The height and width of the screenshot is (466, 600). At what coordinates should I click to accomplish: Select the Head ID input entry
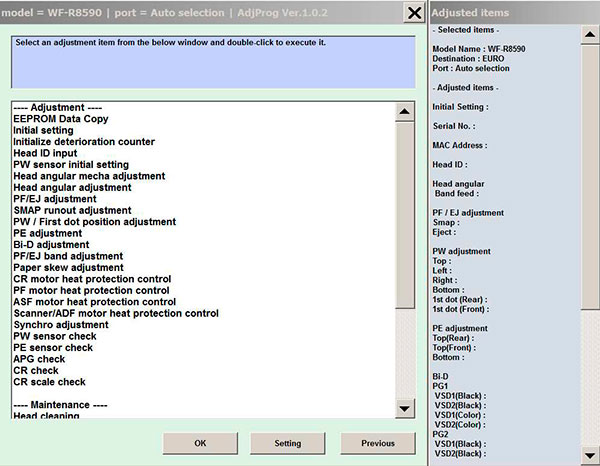pyautogui.click(x=45, y=153)
